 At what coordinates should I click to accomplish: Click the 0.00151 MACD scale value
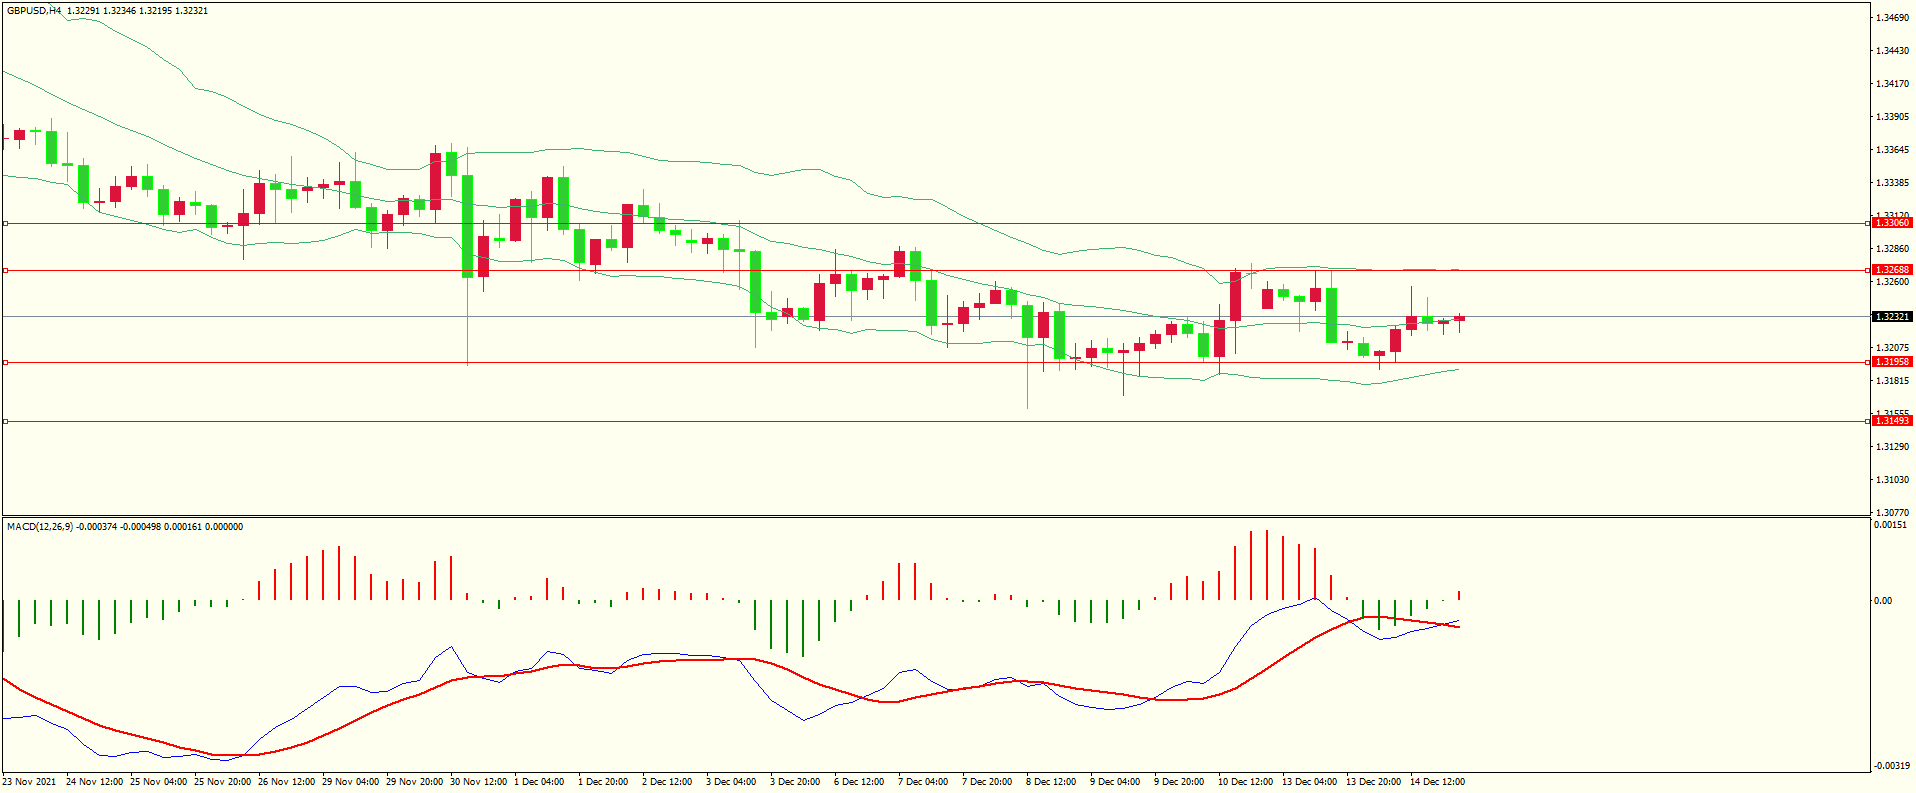1889,525
